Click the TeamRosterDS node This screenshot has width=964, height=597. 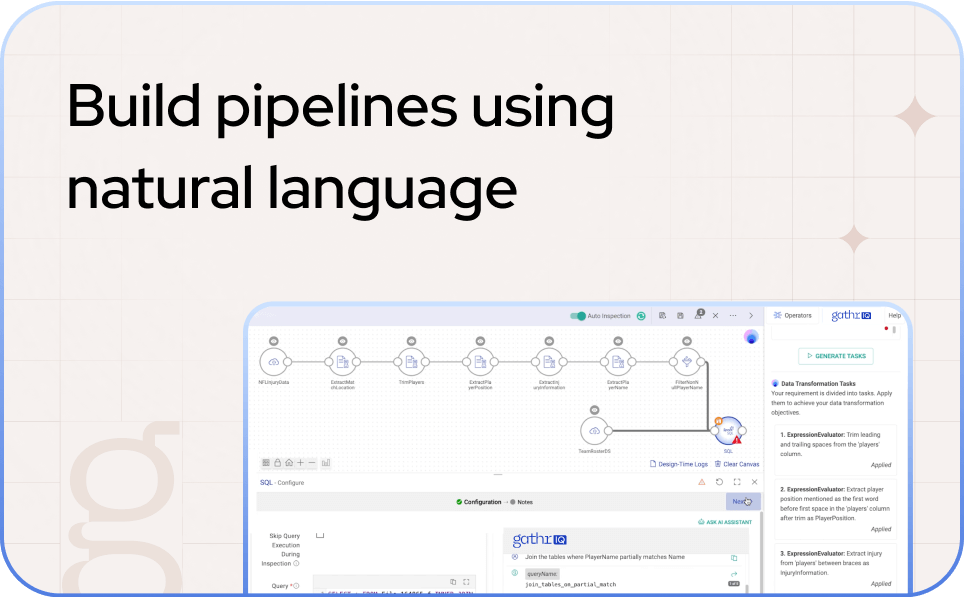point(595,430)
